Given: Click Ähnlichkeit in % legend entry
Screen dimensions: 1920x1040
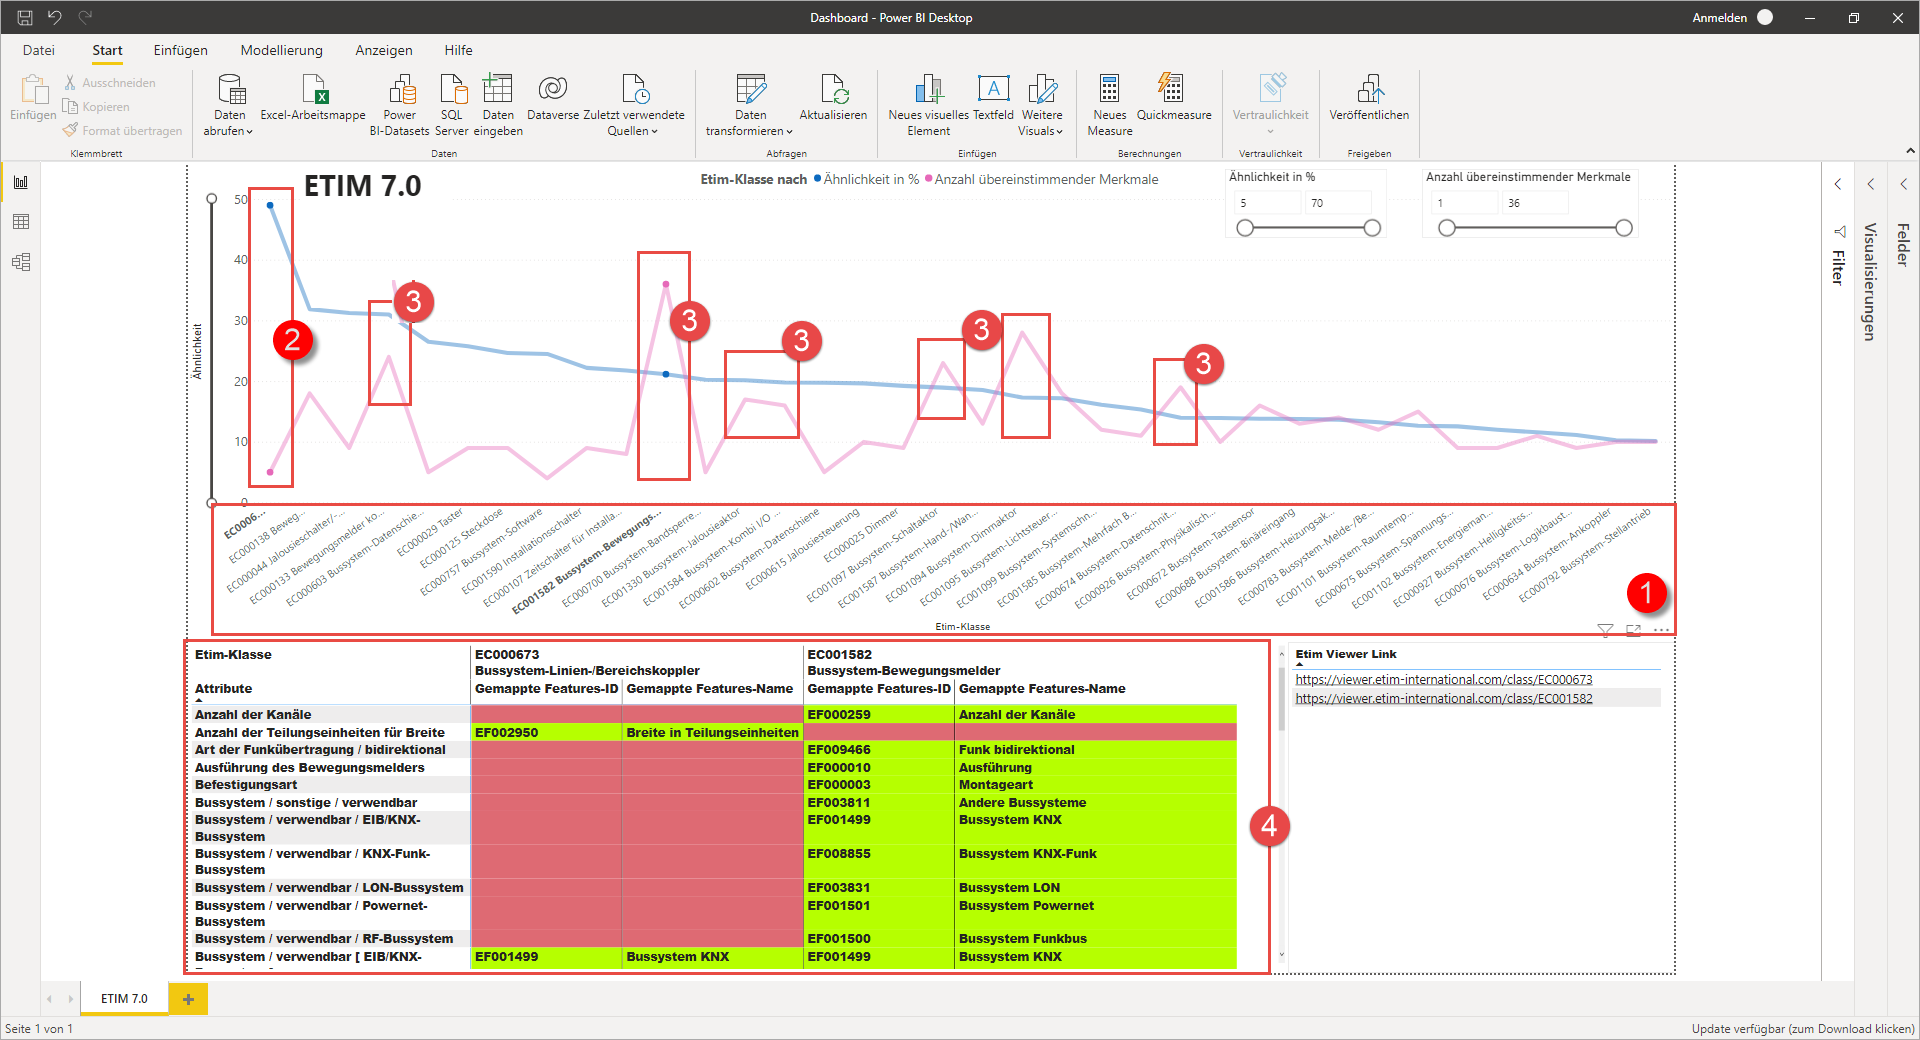Looking at the screenshot, I should pyautogui.click(x=866, y=180).
